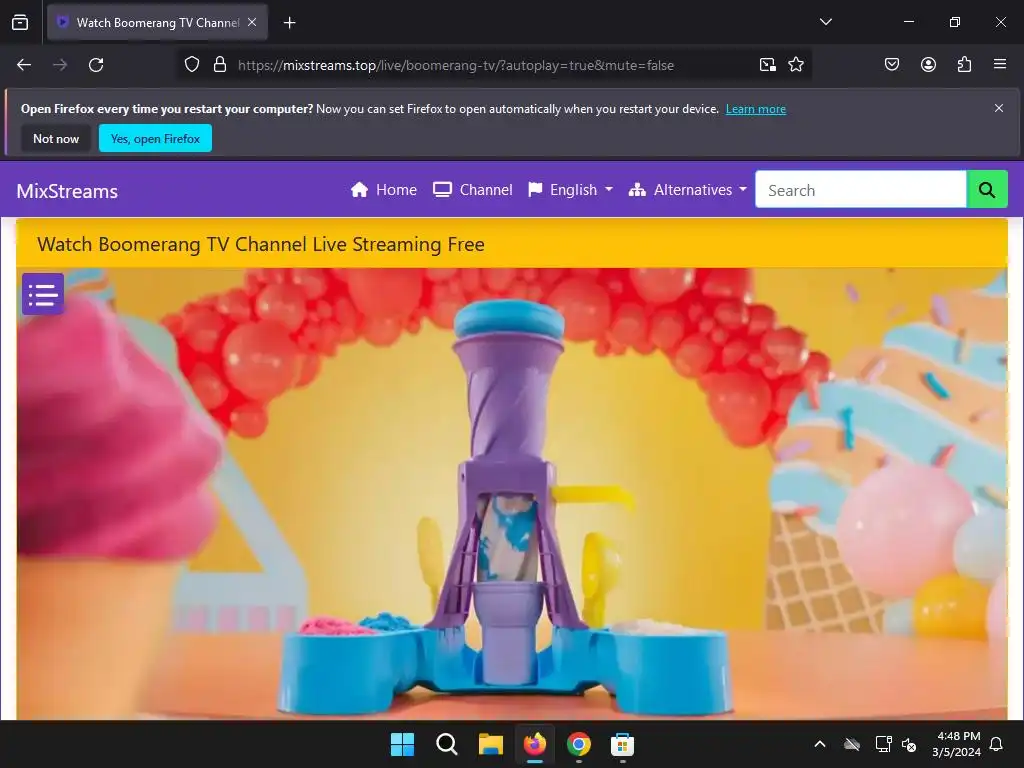Expand the English language dropdown
This screenshot has width=1024, height=768.
coord(570,190)
